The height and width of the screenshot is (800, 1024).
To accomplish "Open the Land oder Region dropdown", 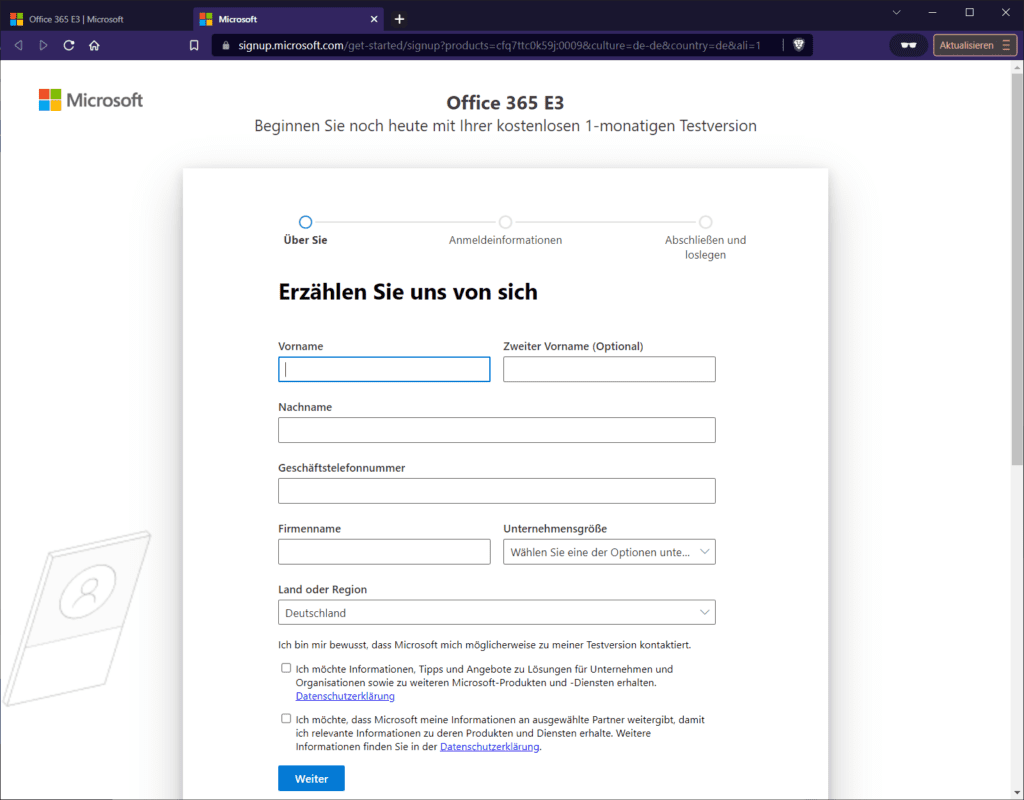I will pyautogui.click(x=497, y=613).
